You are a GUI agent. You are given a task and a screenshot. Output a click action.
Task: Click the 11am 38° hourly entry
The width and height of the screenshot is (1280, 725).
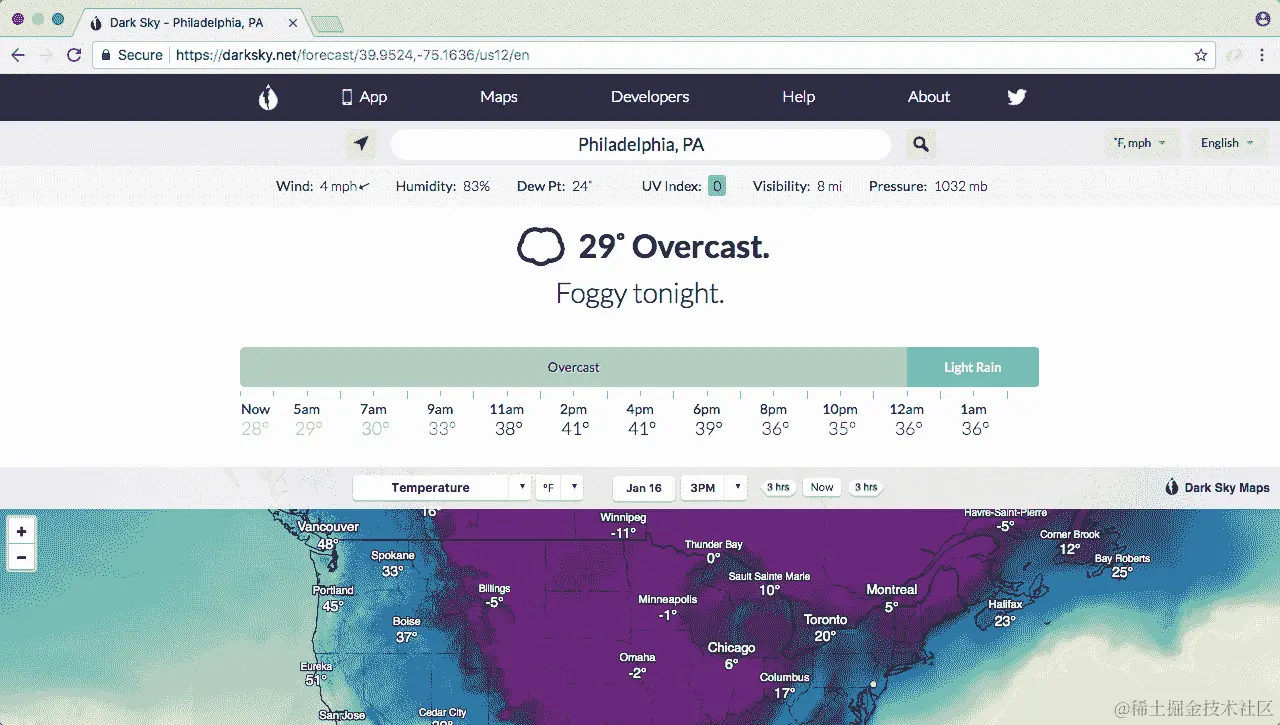coord(507,419)
